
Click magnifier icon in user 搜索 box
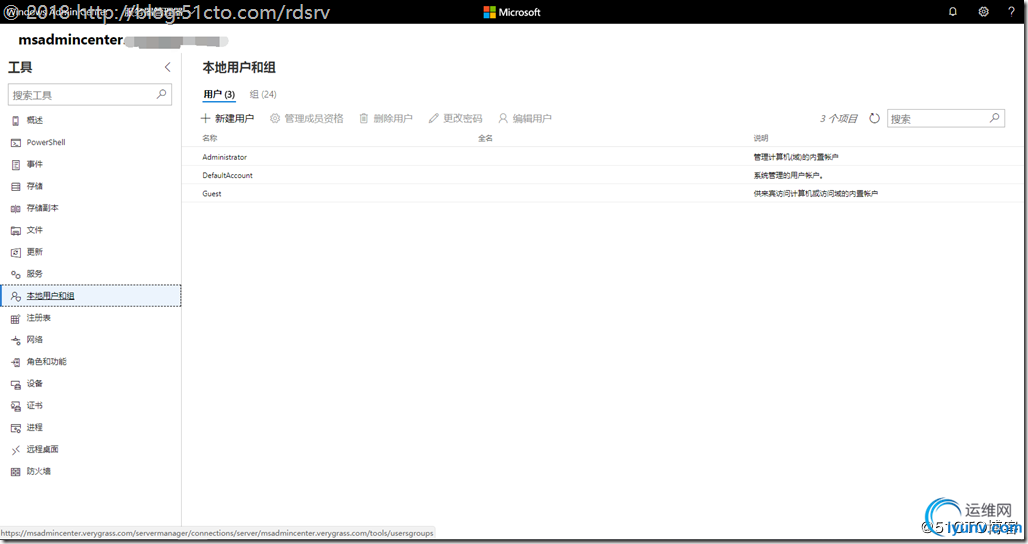[x=995, y=118]
